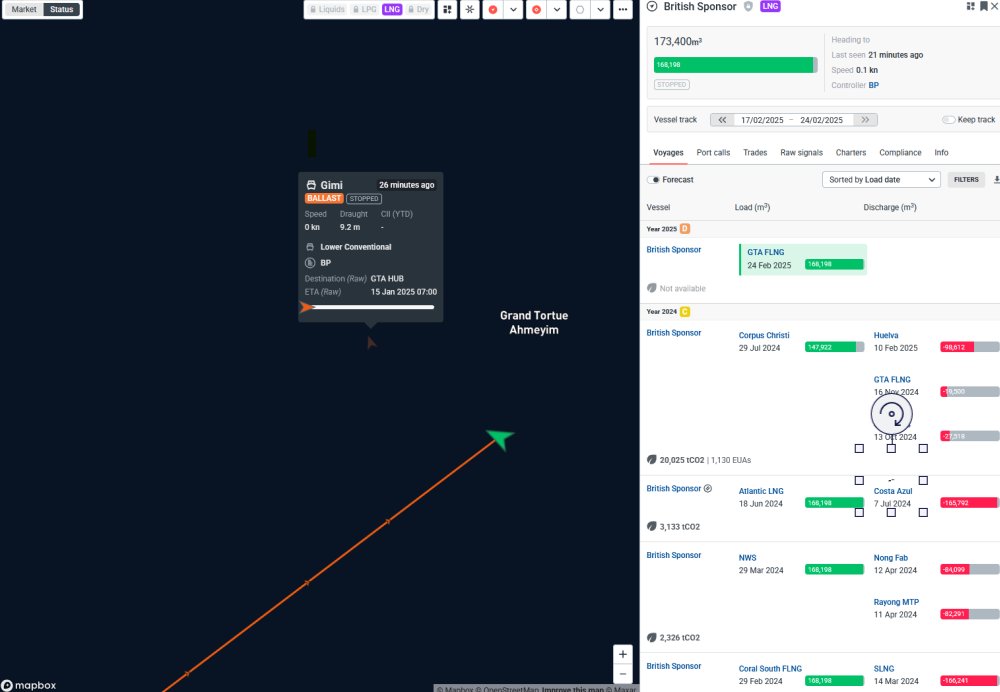Open the Trades tab
This screenshot has width=1000, height=692.
[x=755, y=153]
